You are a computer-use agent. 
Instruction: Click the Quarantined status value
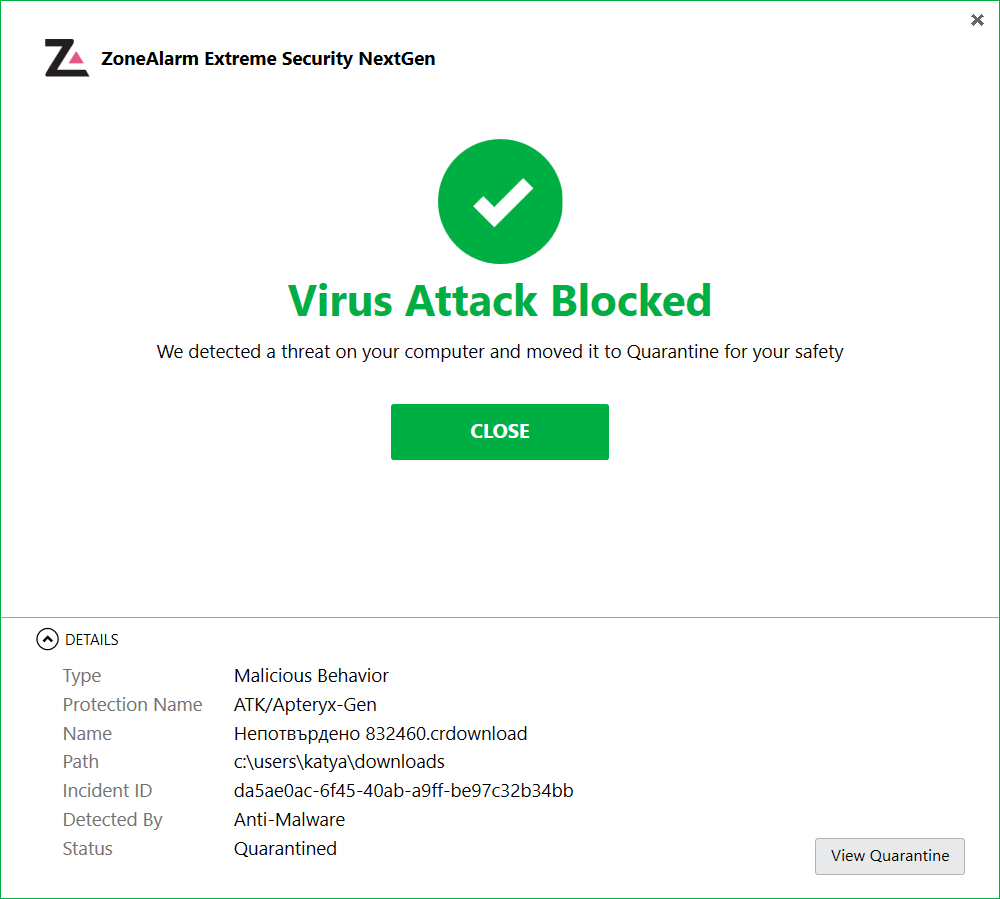pos(285,849)
